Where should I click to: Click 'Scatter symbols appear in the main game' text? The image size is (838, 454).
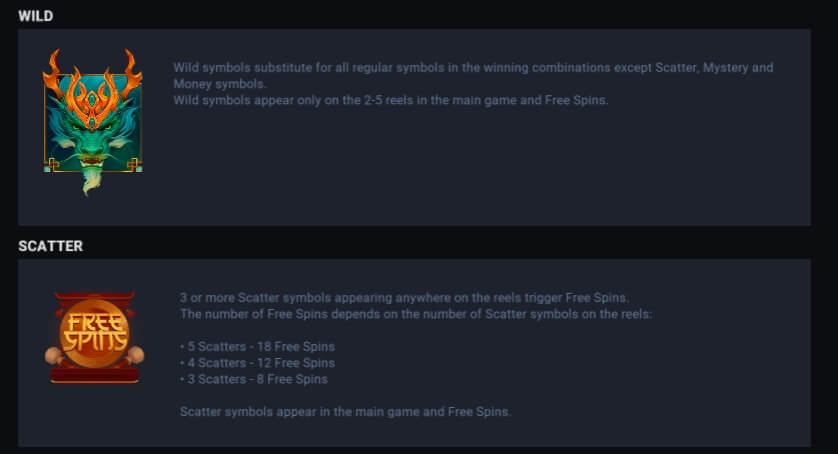346,412
